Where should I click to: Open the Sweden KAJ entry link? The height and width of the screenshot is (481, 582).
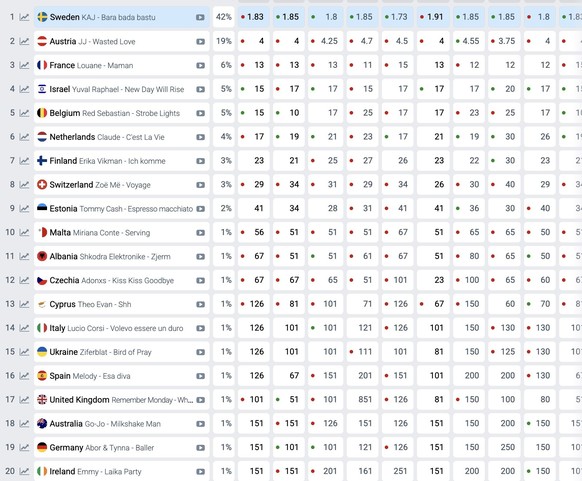click(x=102, y=17)
